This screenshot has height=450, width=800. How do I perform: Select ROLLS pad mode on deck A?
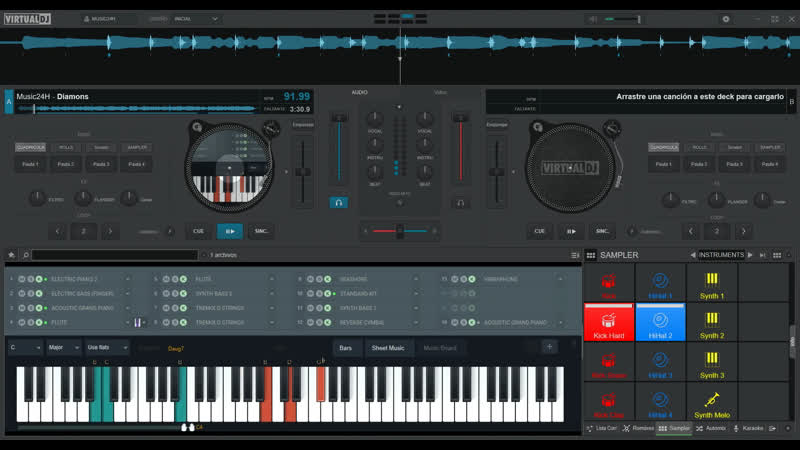[66, 147]
